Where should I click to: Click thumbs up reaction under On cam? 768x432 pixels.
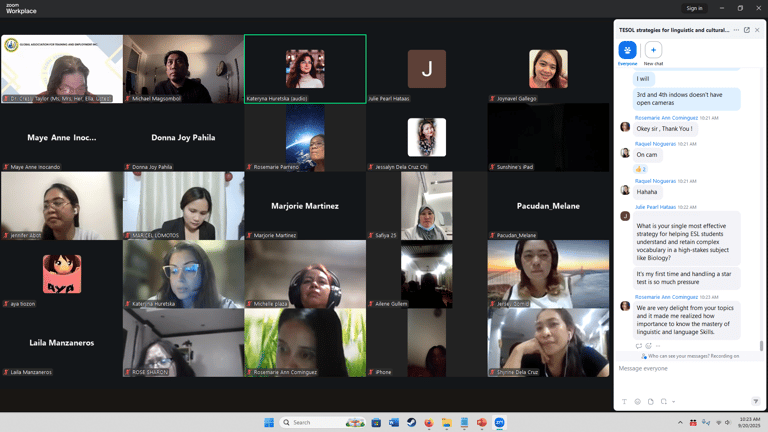(x=641, y=169)
